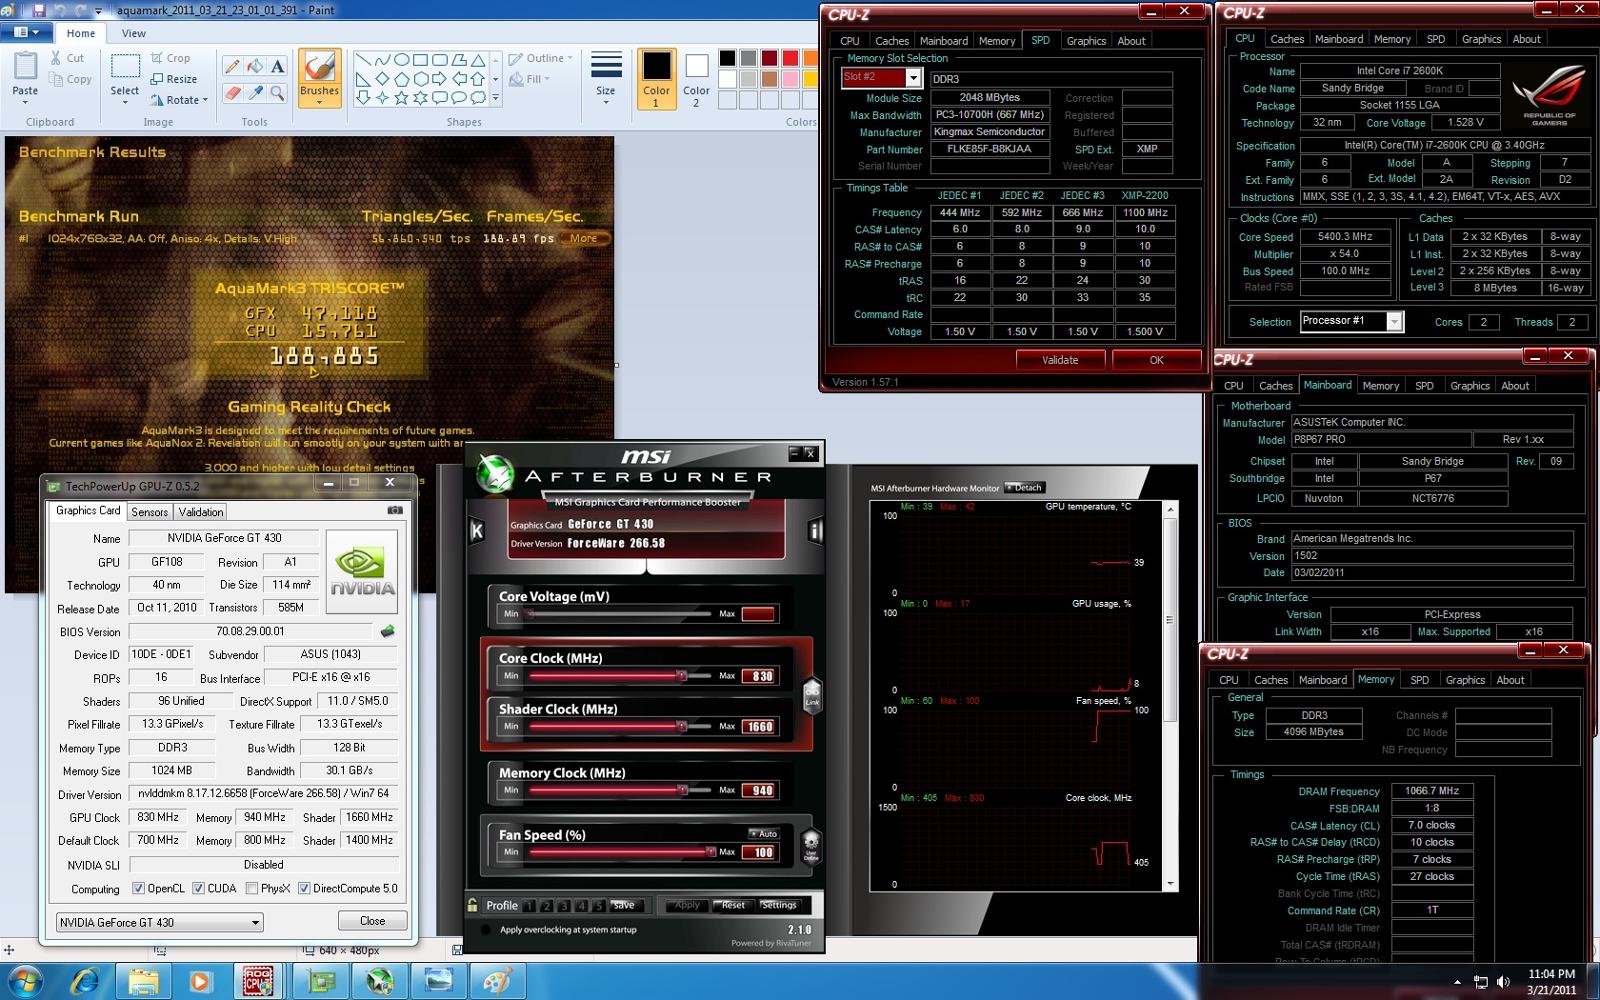This screenshot has width=1600, height=1000.
Task: Open Internet Explorer from taskbar
Action: point(84,982)
